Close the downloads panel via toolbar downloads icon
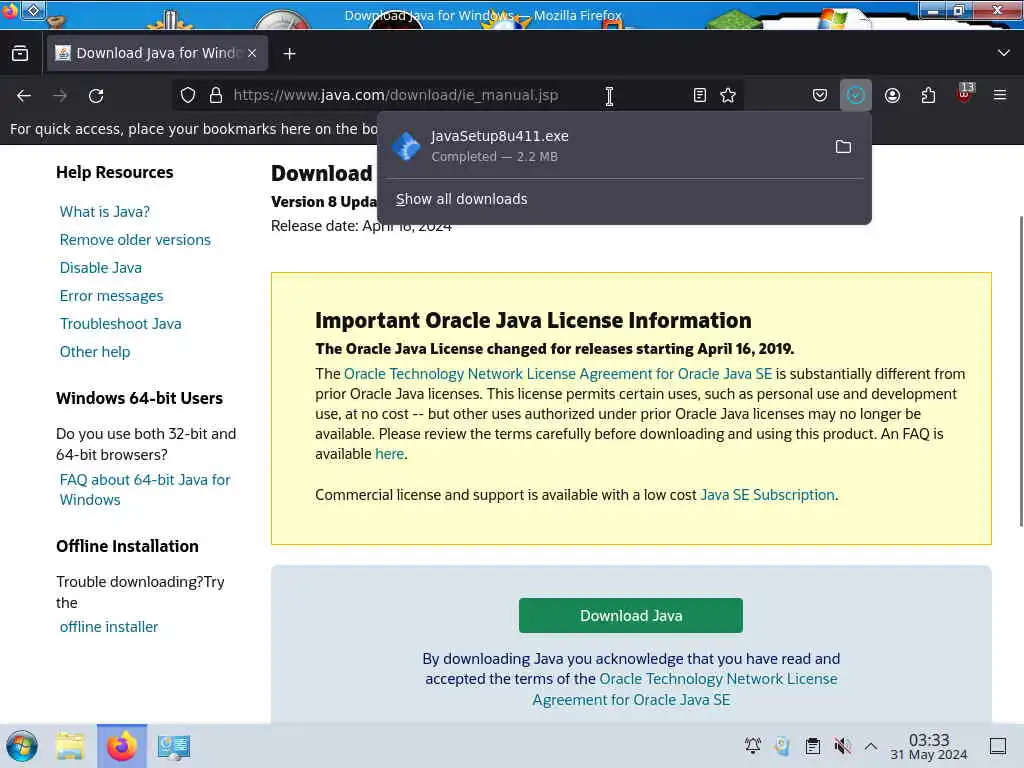Screen dimensions: 1024x768 [x=856, y=95]
